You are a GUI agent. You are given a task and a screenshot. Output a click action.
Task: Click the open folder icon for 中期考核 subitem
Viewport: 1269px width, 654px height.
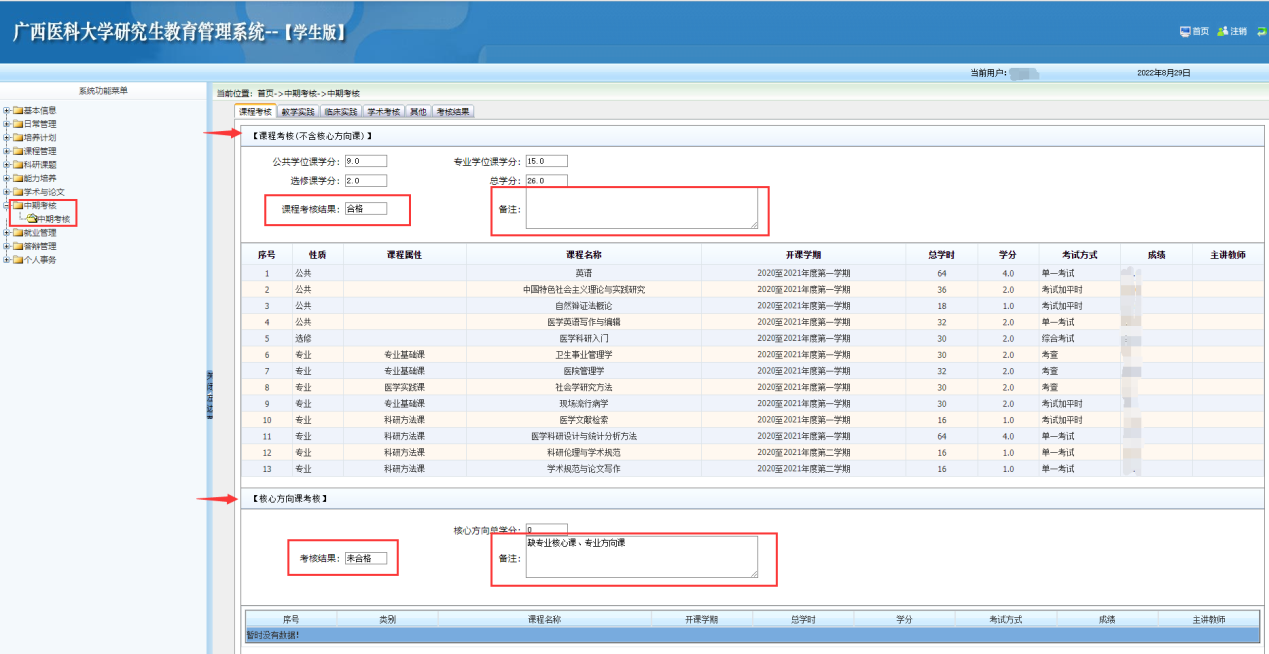[x=31, y=219]
